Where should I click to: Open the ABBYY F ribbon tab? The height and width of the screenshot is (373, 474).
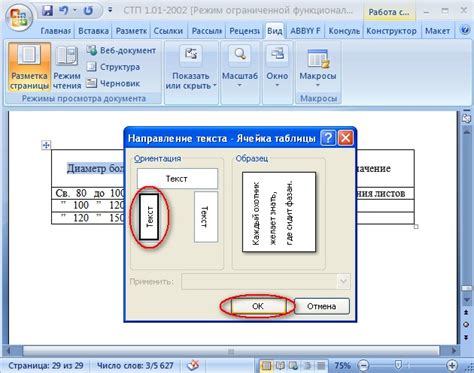pos(305,31)
